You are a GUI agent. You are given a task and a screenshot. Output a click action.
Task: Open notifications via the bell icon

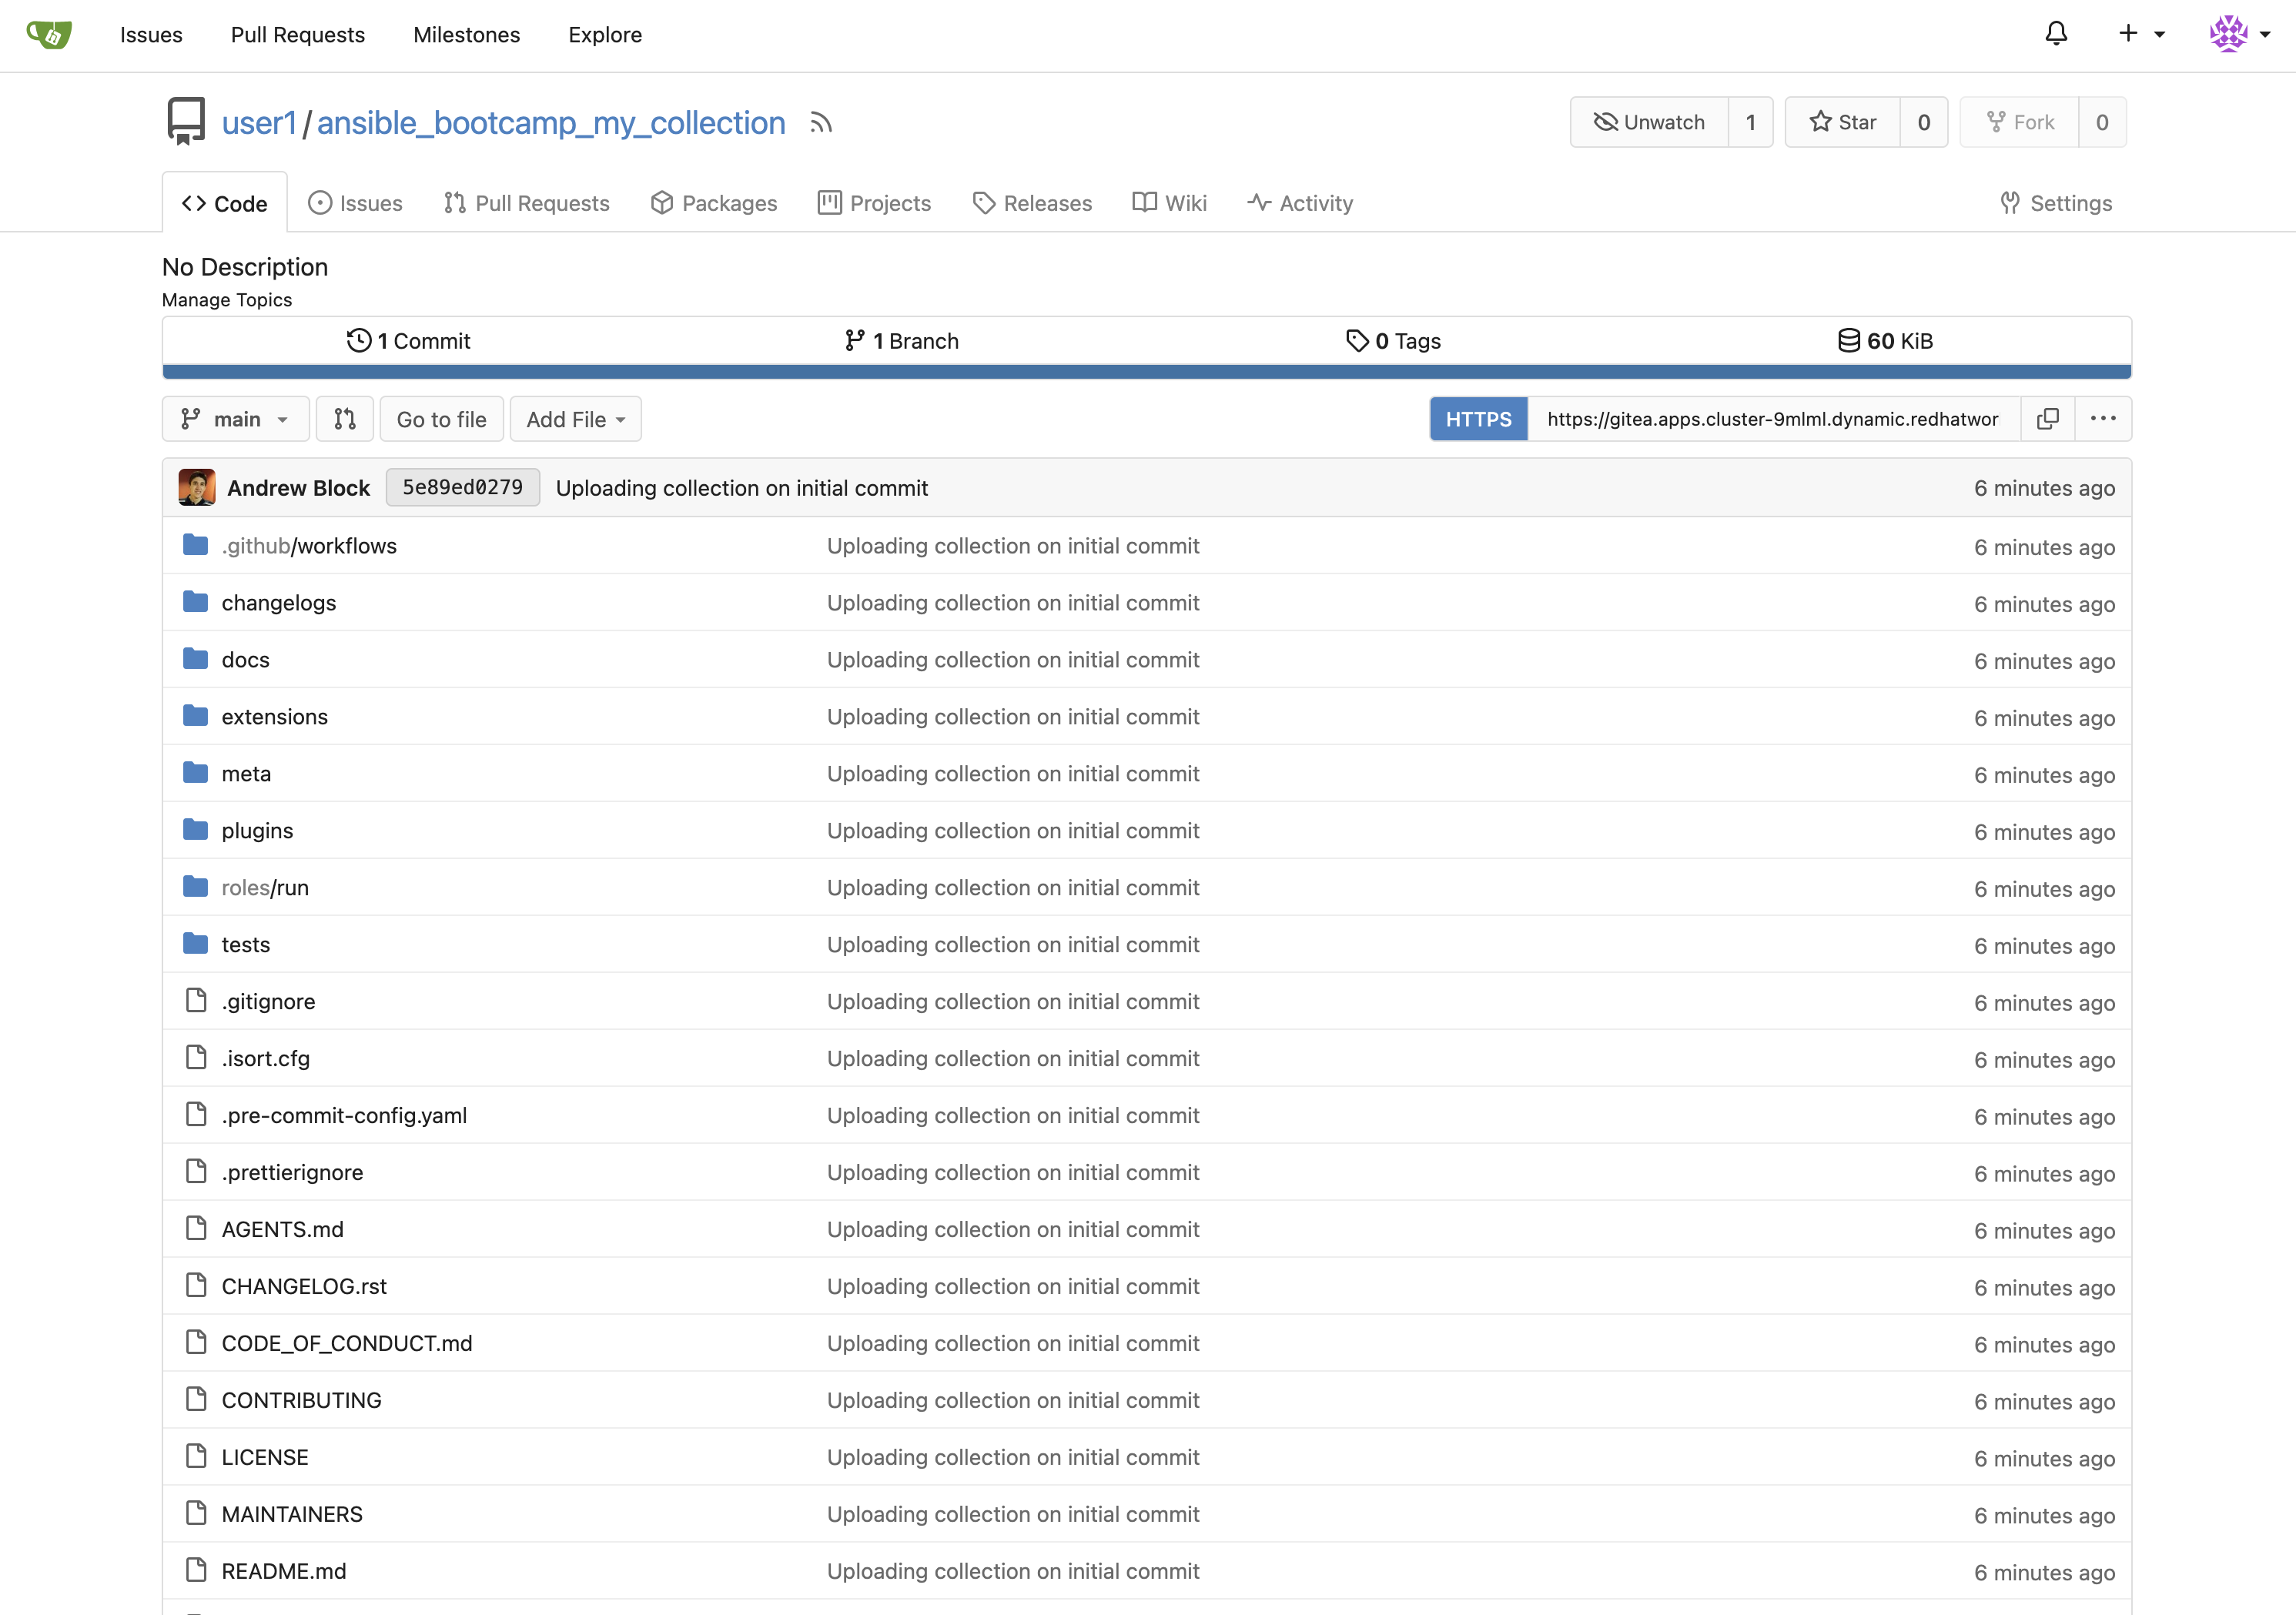point(2056,33)
